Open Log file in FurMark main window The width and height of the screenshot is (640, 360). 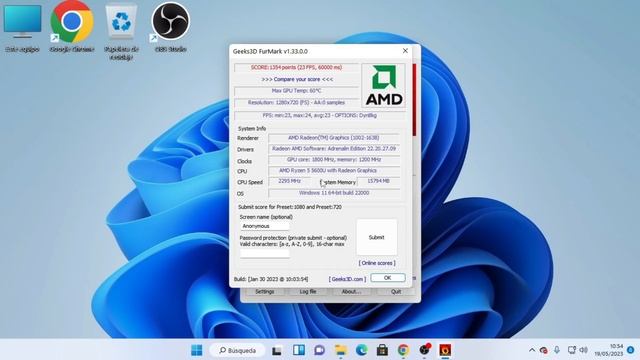click(308, 292)
